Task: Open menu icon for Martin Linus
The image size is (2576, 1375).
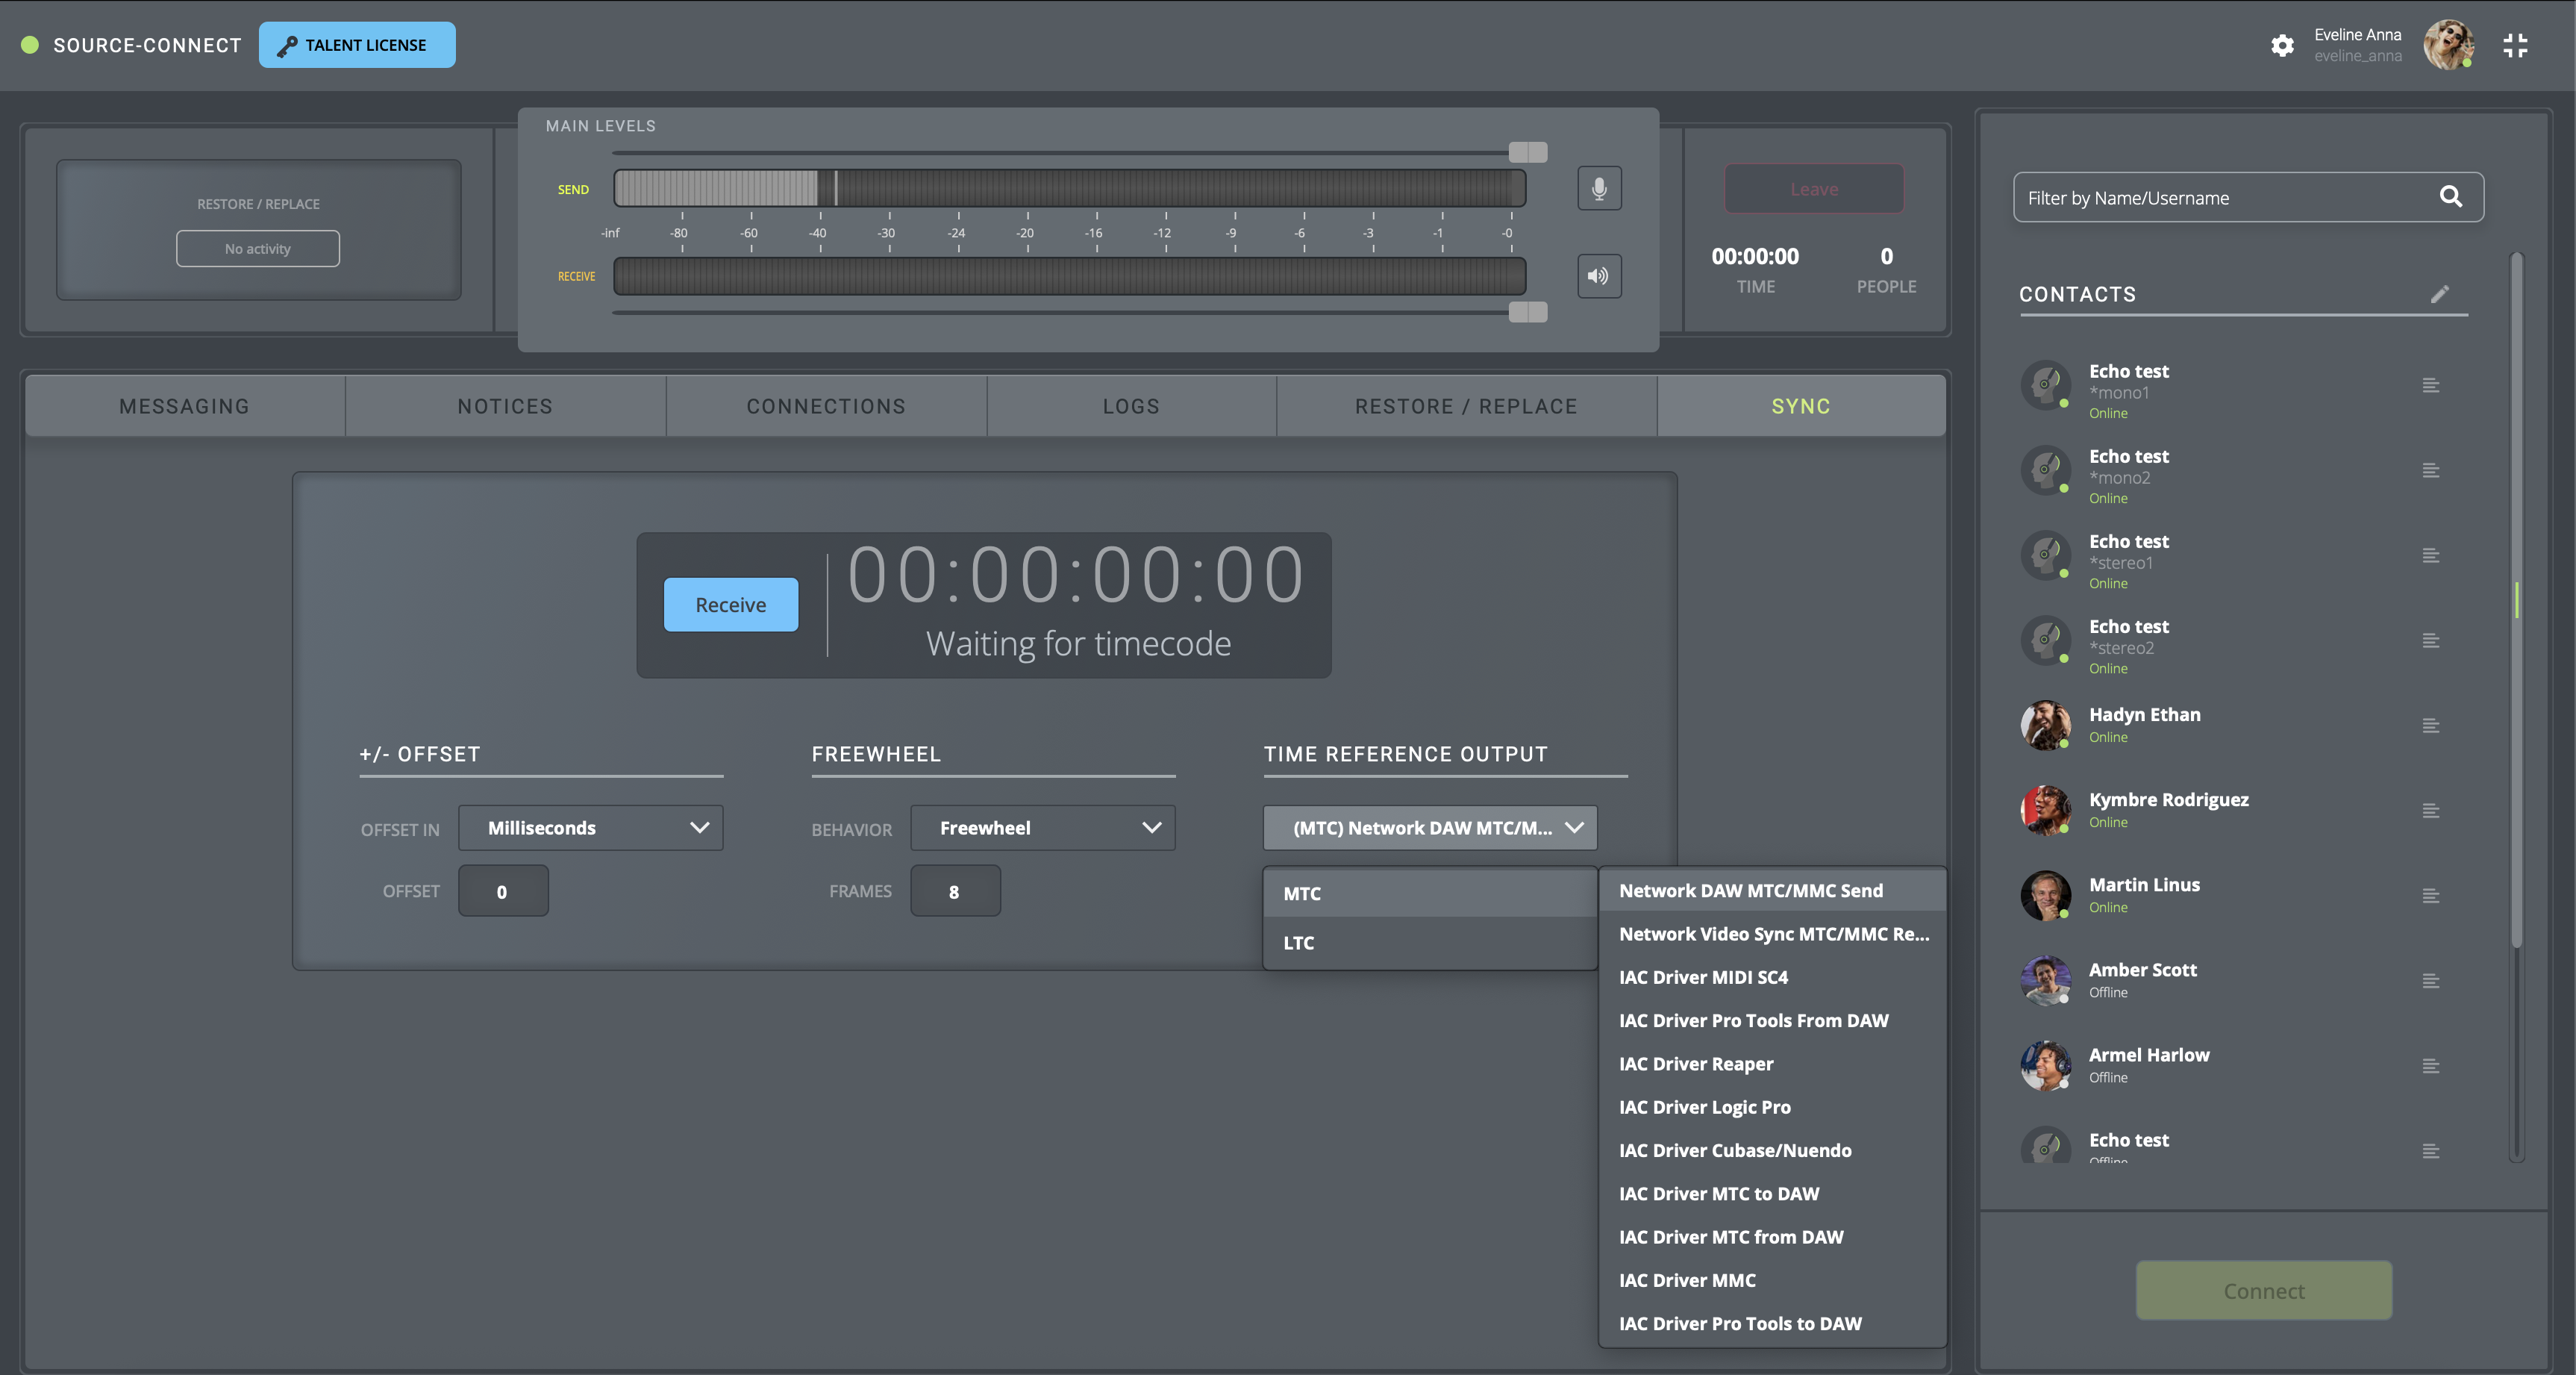Action: 2430,896
